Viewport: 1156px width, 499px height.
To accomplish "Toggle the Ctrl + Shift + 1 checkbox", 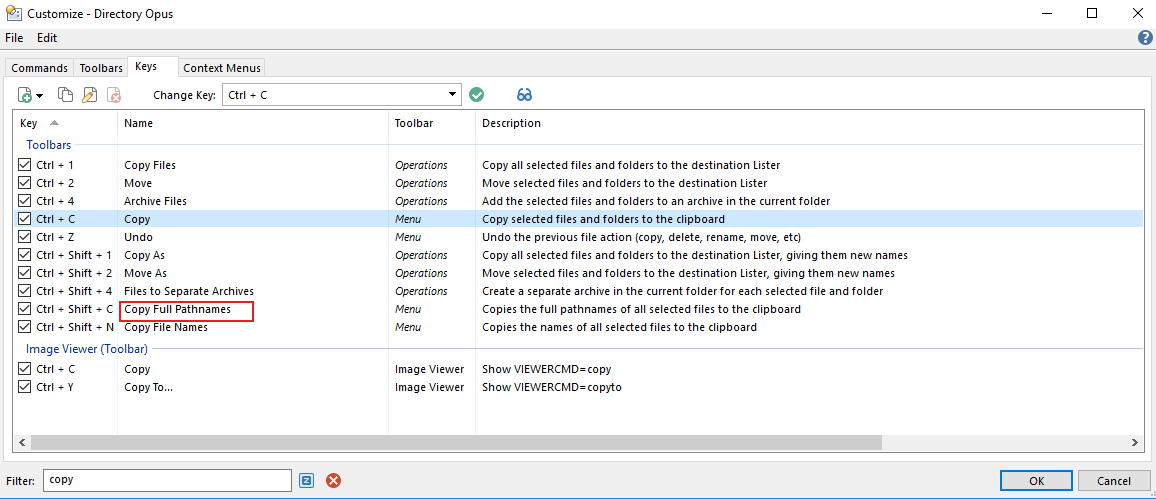I will pyautogui.click(x=25, y=255).
